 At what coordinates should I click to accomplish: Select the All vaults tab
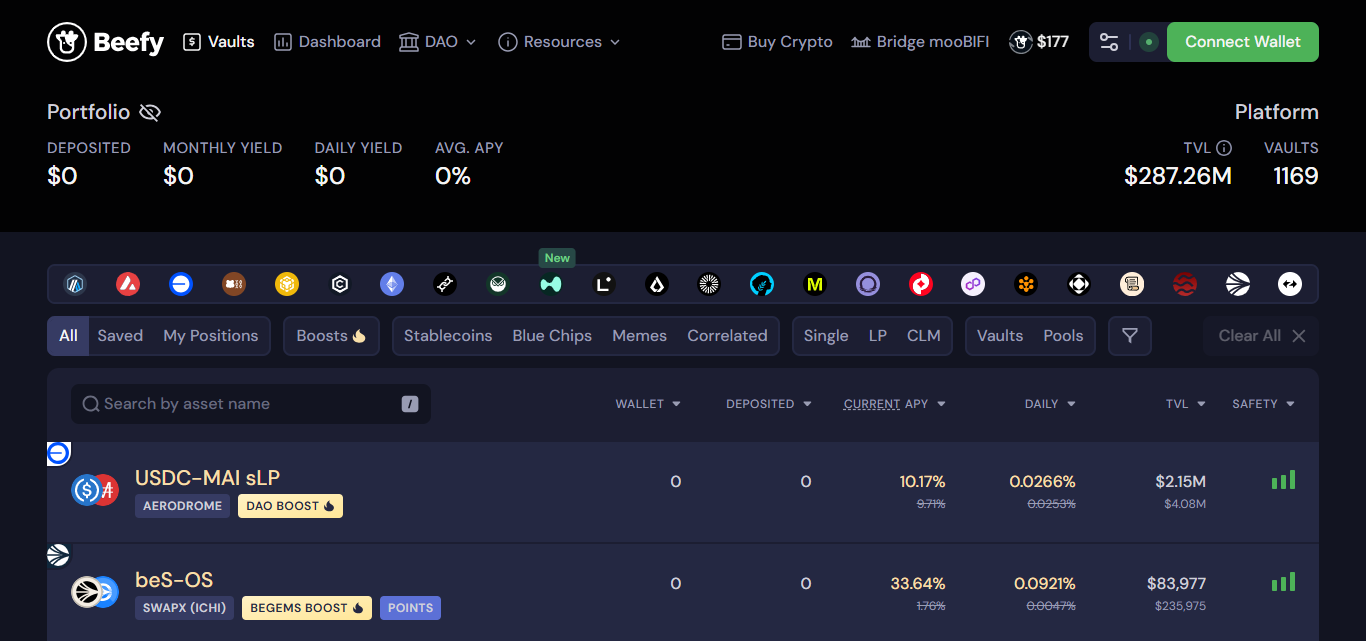click(x=68, y=336)
